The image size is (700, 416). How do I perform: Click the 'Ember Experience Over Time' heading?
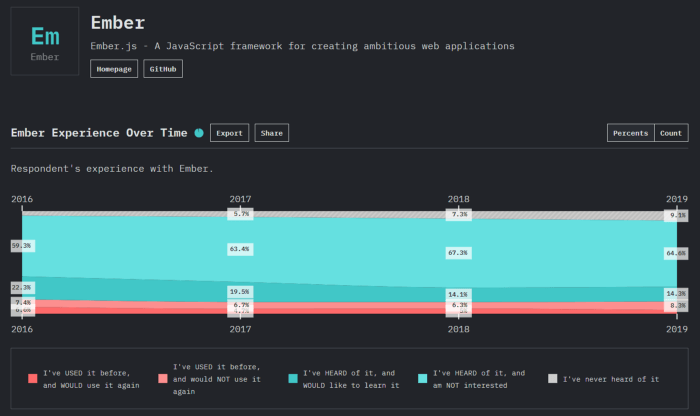coord(99,133)
